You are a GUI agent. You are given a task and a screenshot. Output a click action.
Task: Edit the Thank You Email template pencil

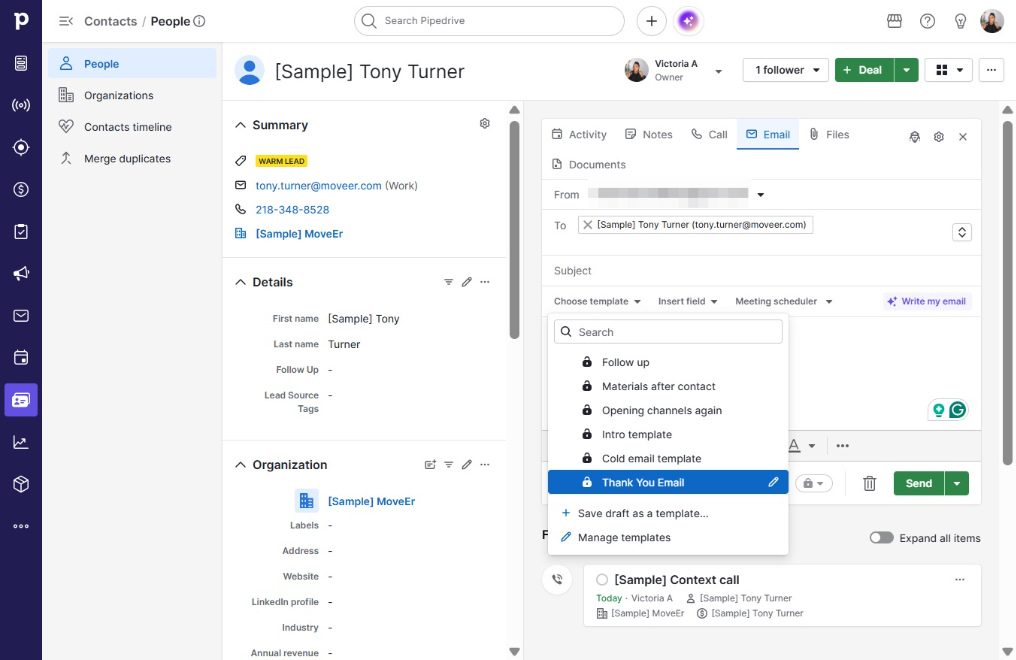pos(773,482)
